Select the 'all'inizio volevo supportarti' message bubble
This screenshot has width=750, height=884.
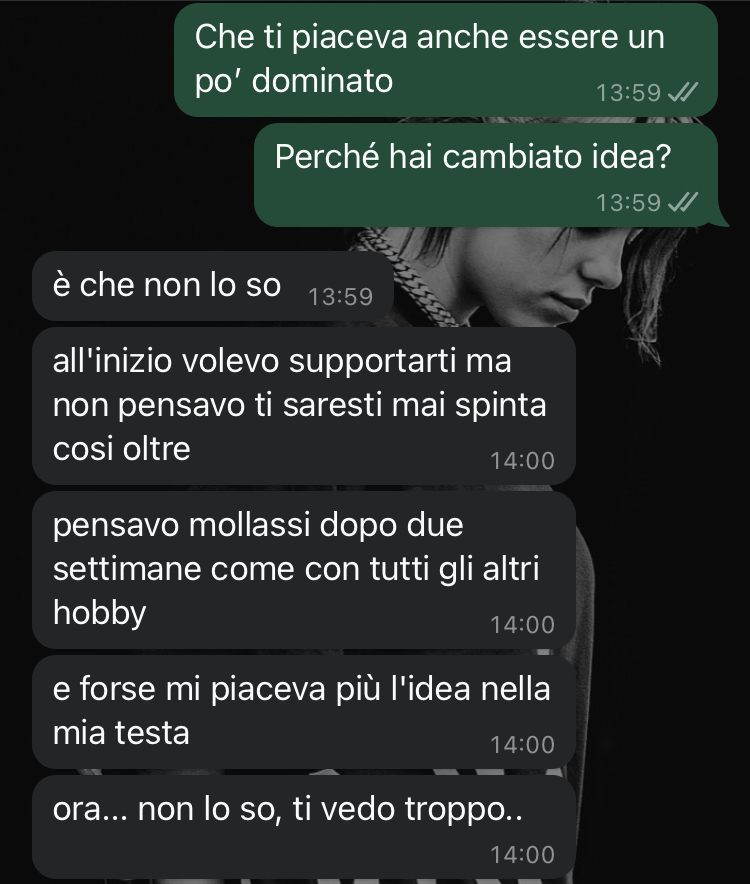(x=304, y=406)
